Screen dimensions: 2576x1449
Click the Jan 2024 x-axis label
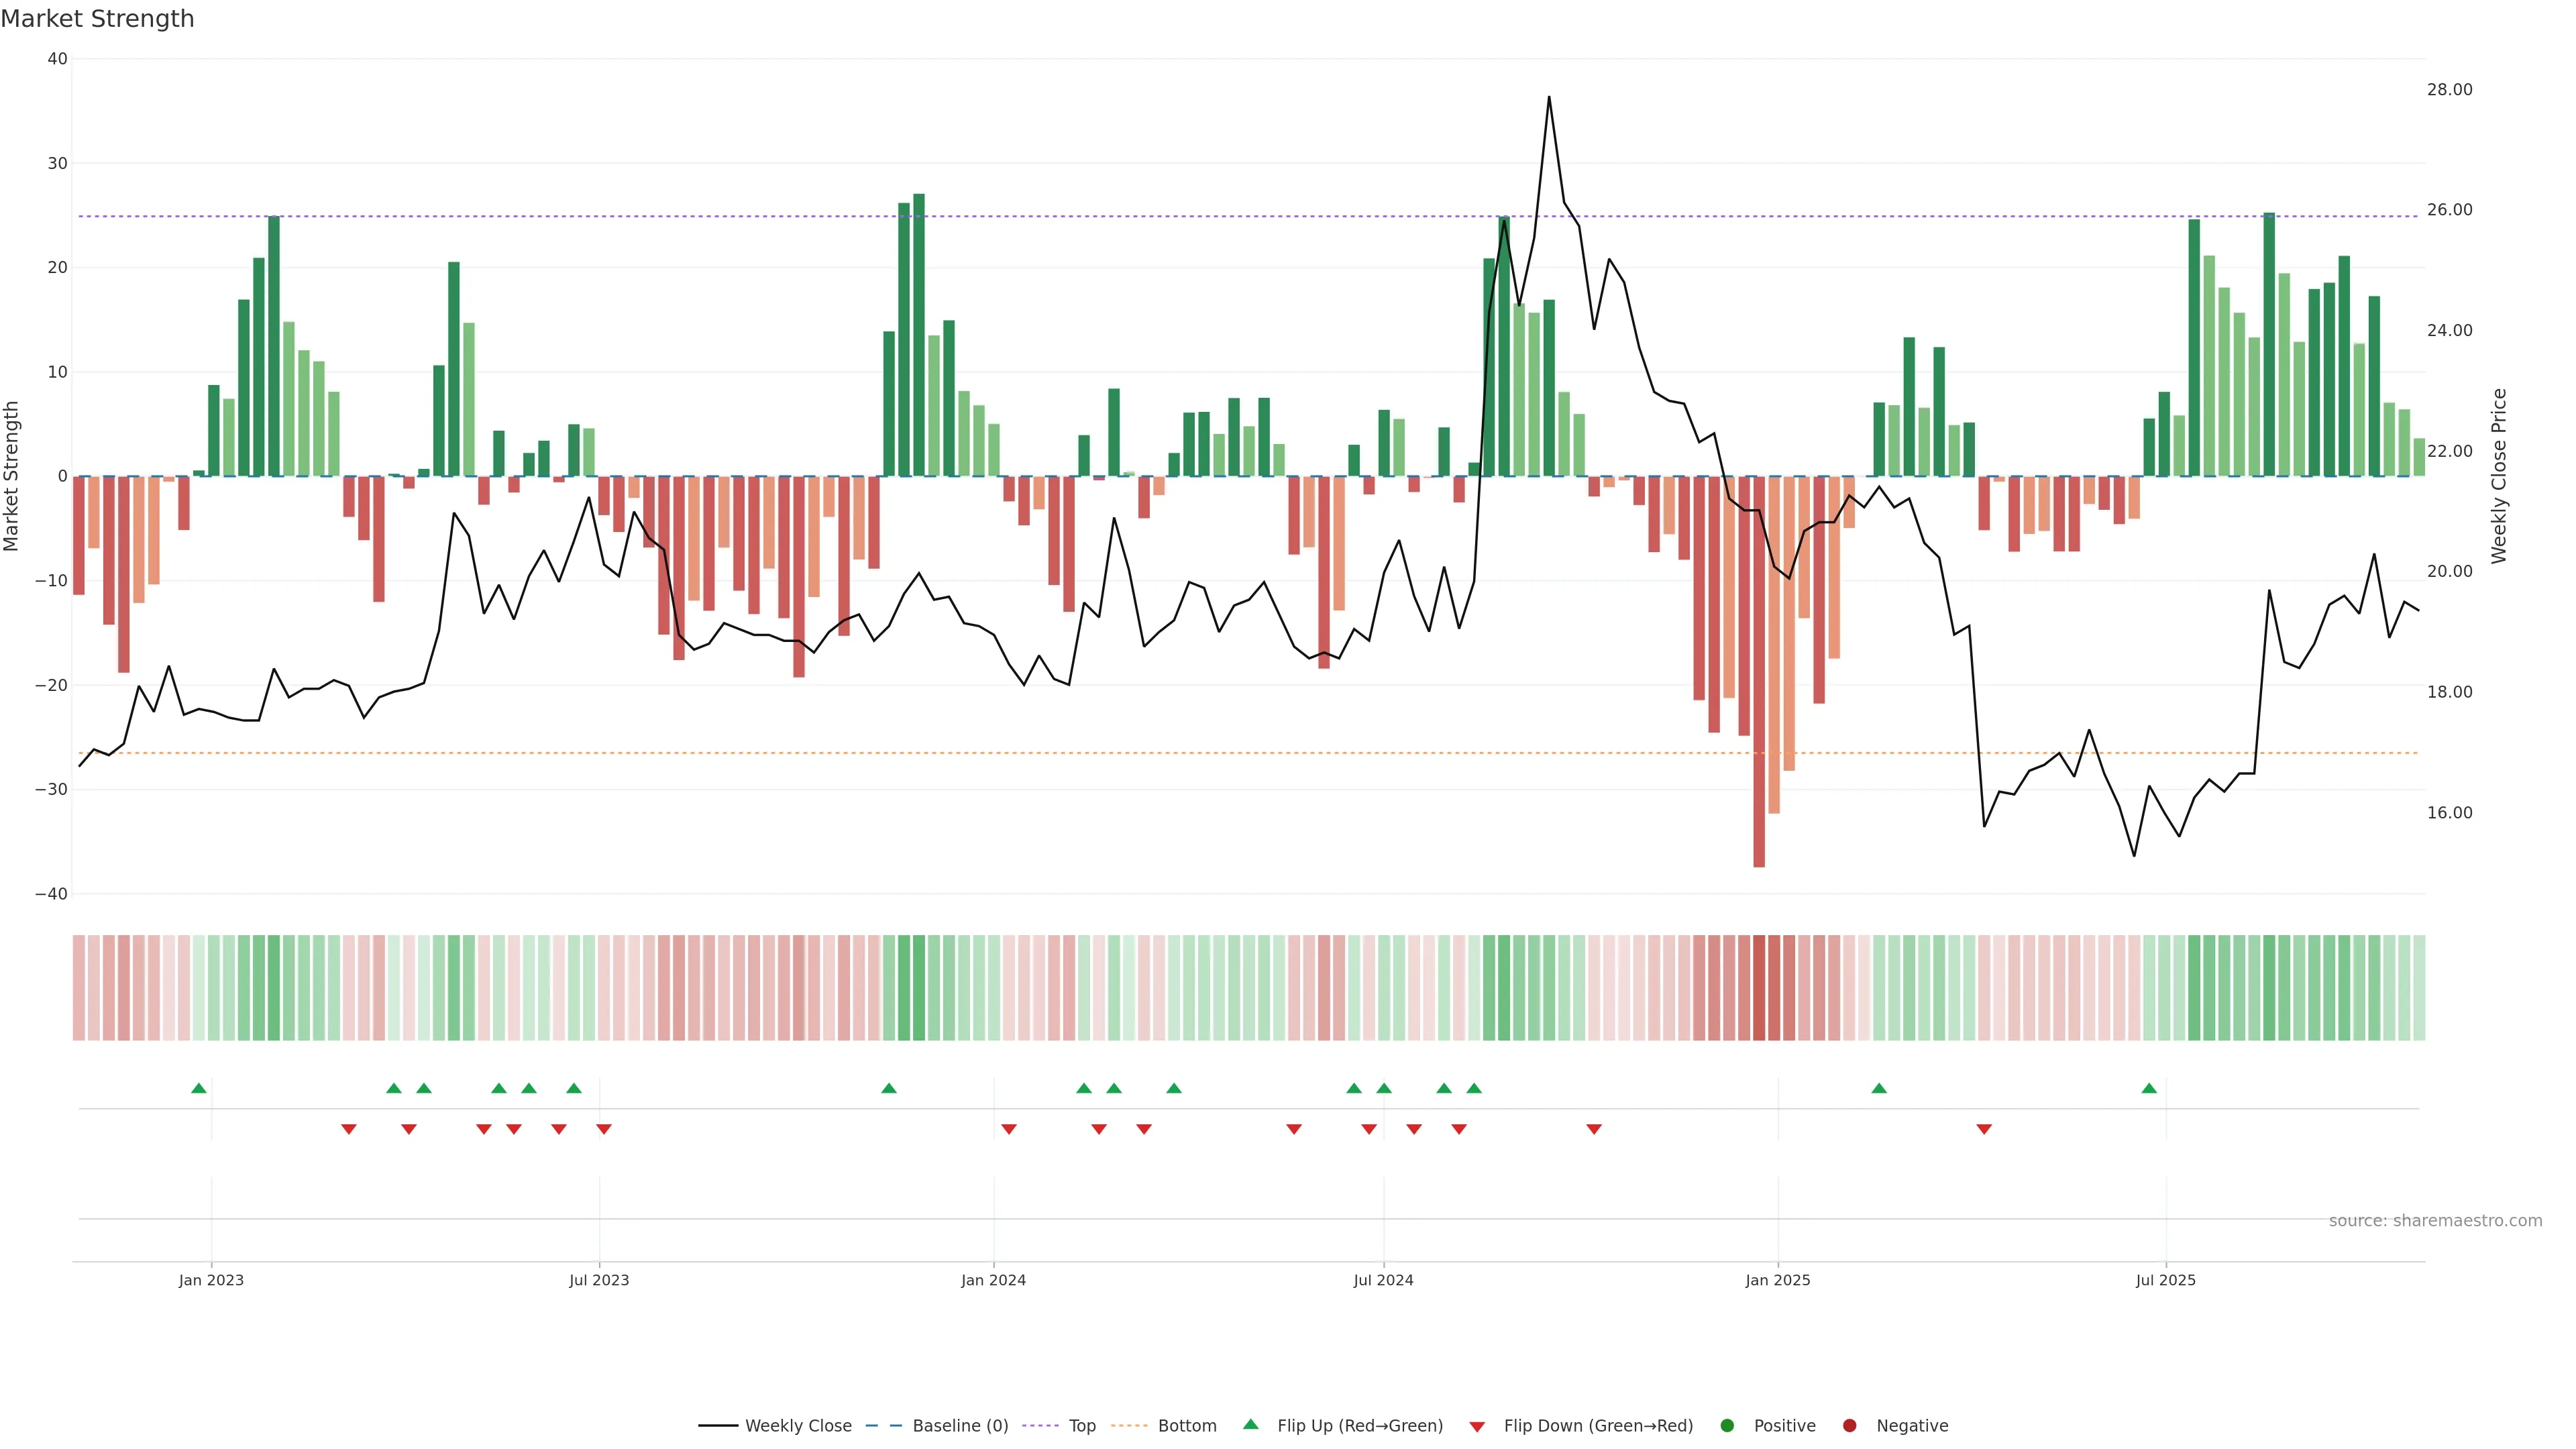[x=993, y=1280]
